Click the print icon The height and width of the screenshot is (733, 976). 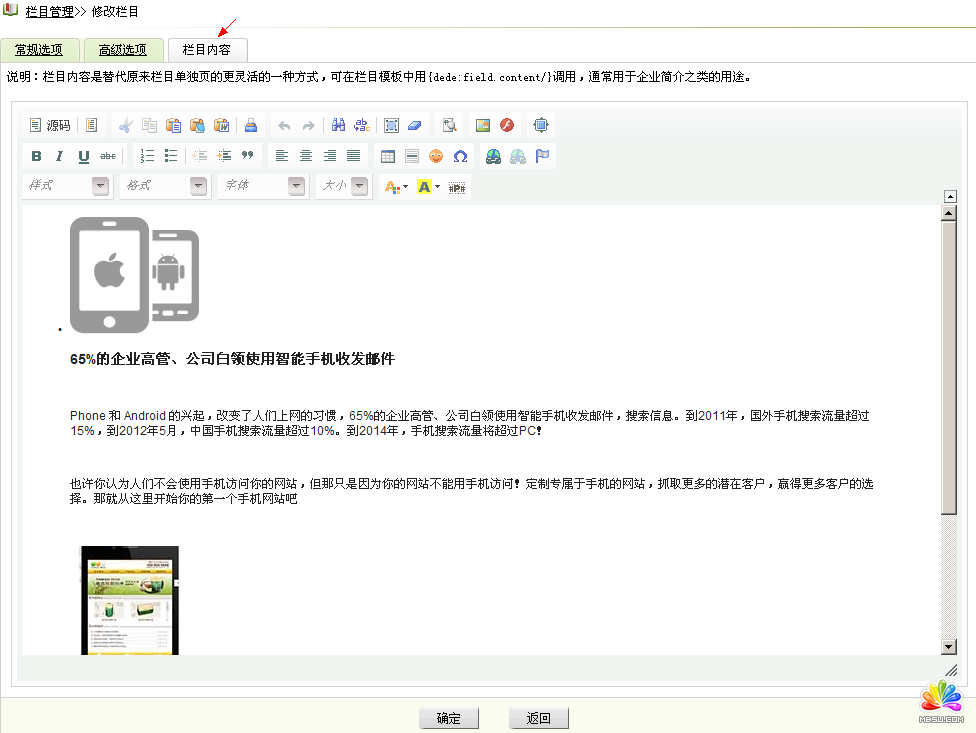click(x=251, y=125)
